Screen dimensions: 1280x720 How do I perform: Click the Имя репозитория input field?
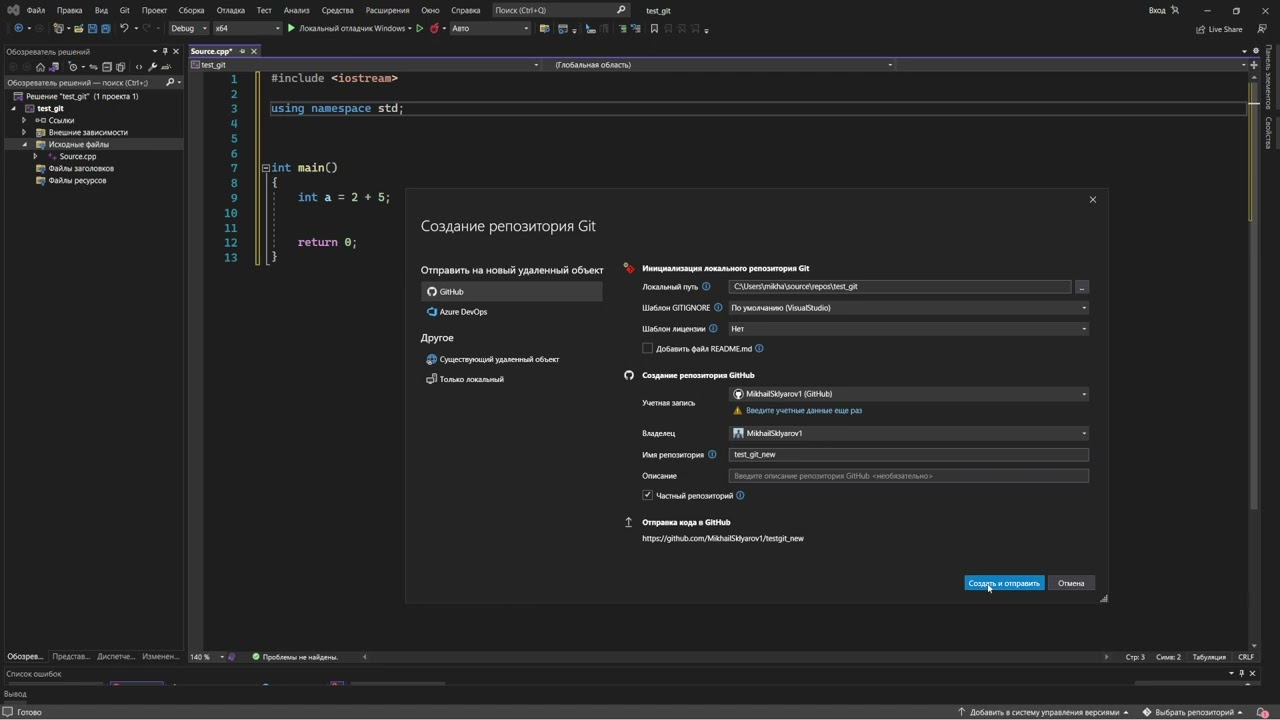click(x=909, y=455)
